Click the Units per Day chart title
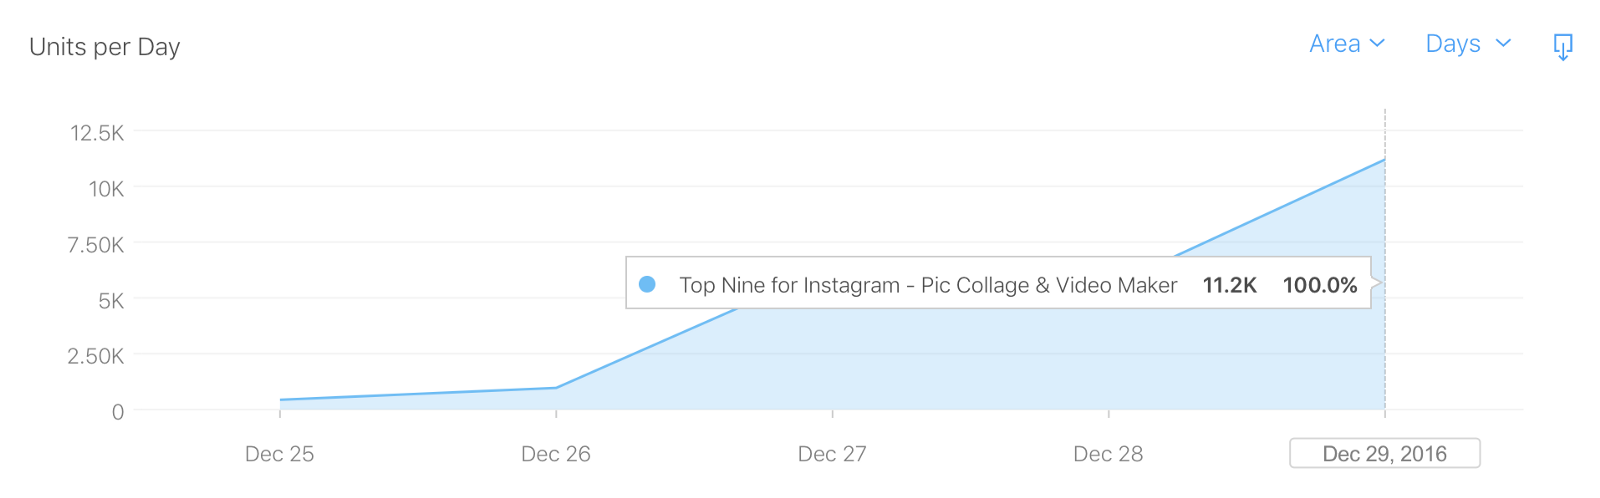Screen dimensions: 1600x498 [x=105, y=47]
